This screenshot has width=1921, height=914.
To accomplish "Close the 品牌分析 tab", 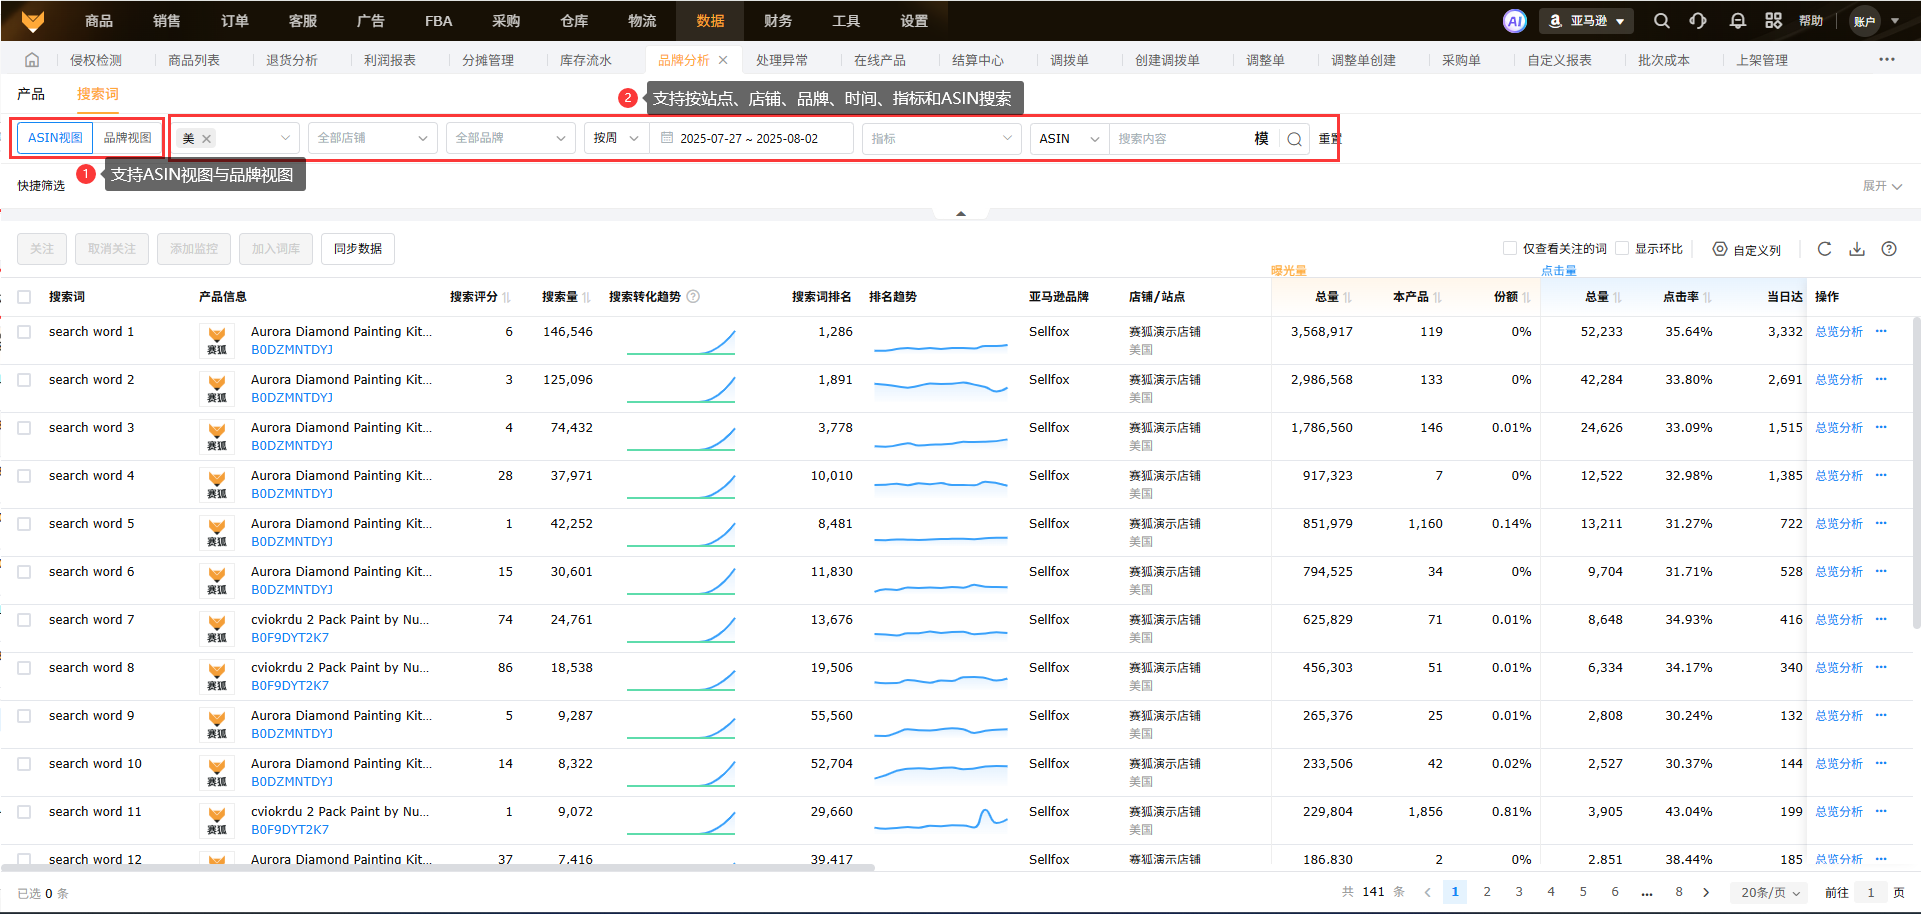I will click(723, 60).
